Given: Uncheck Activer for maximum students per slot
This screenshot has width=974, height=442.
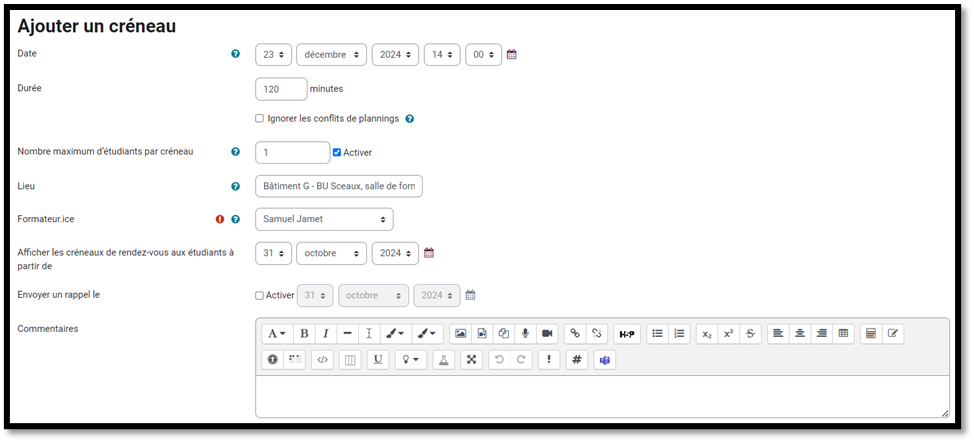Looking at the screenshot, I should coord(337,152).
